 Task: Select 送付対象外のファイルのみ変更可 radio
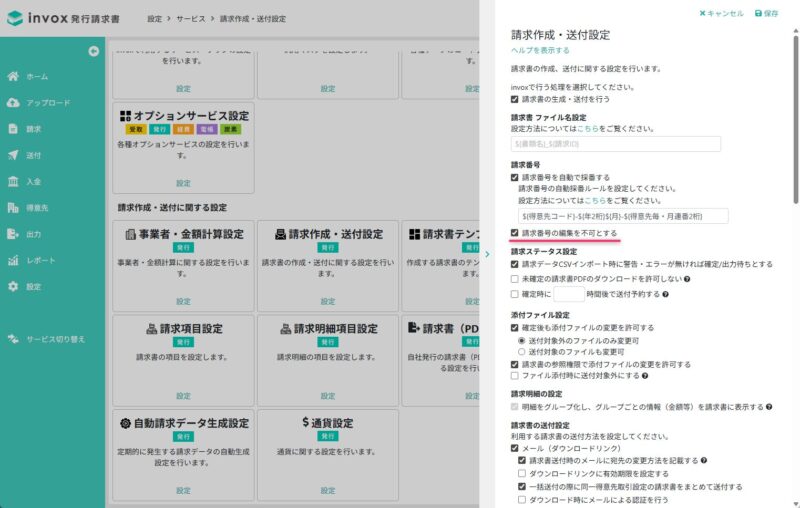click(x=521, y=341)
